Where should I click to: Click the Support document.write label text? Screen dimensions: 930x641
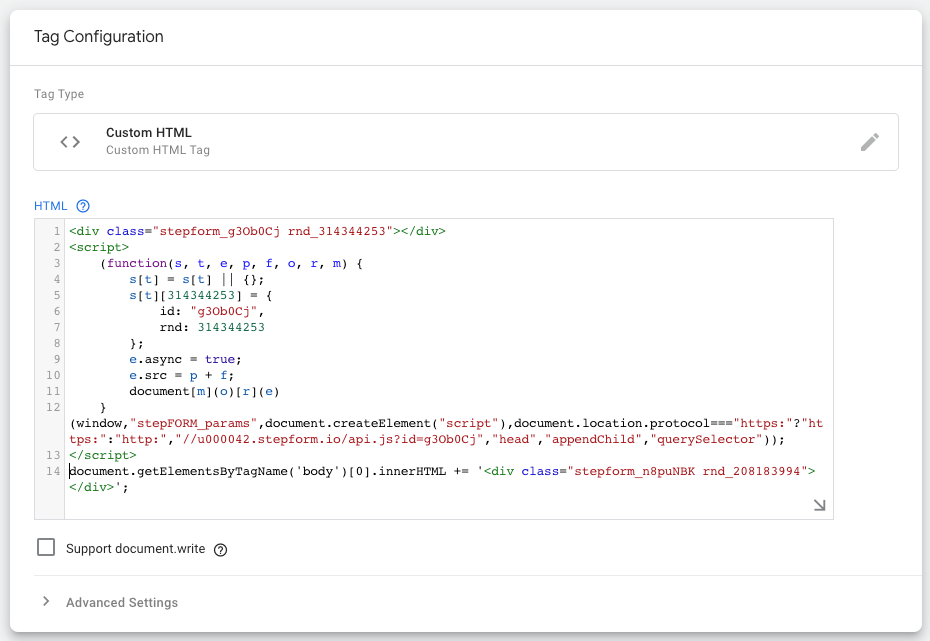[135, 549]
